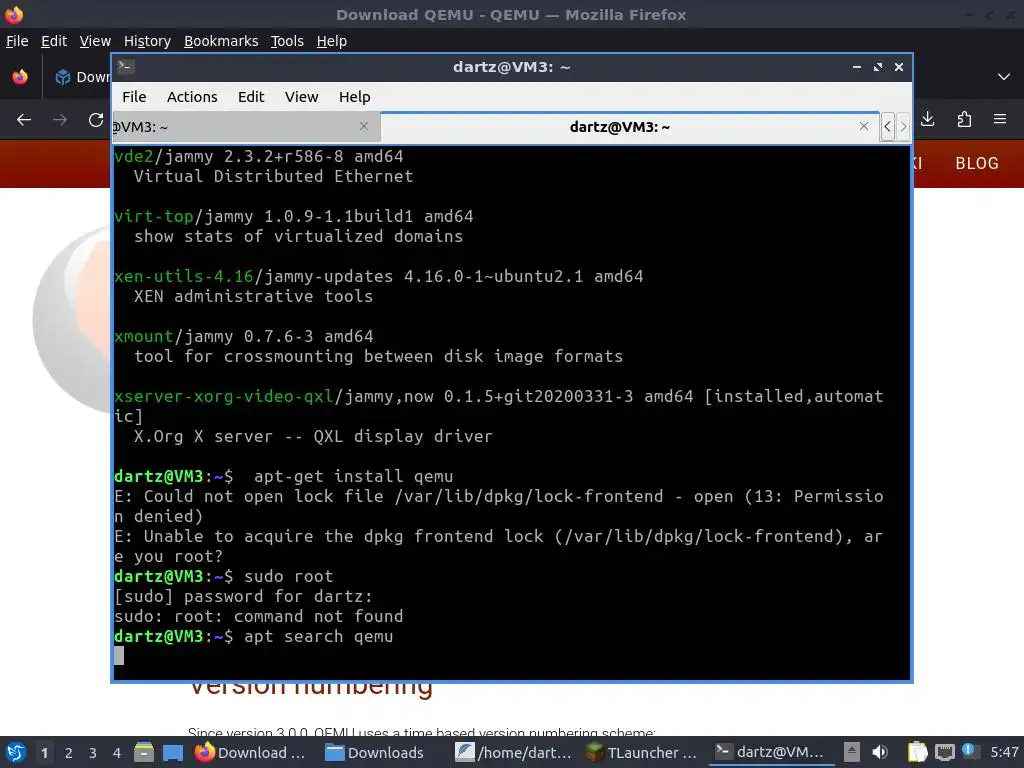Image resolution: width=1024 pixels, height=768 pixels.
Task: Open Firefox Bookmarks menu
Action: tap(221, 41)
